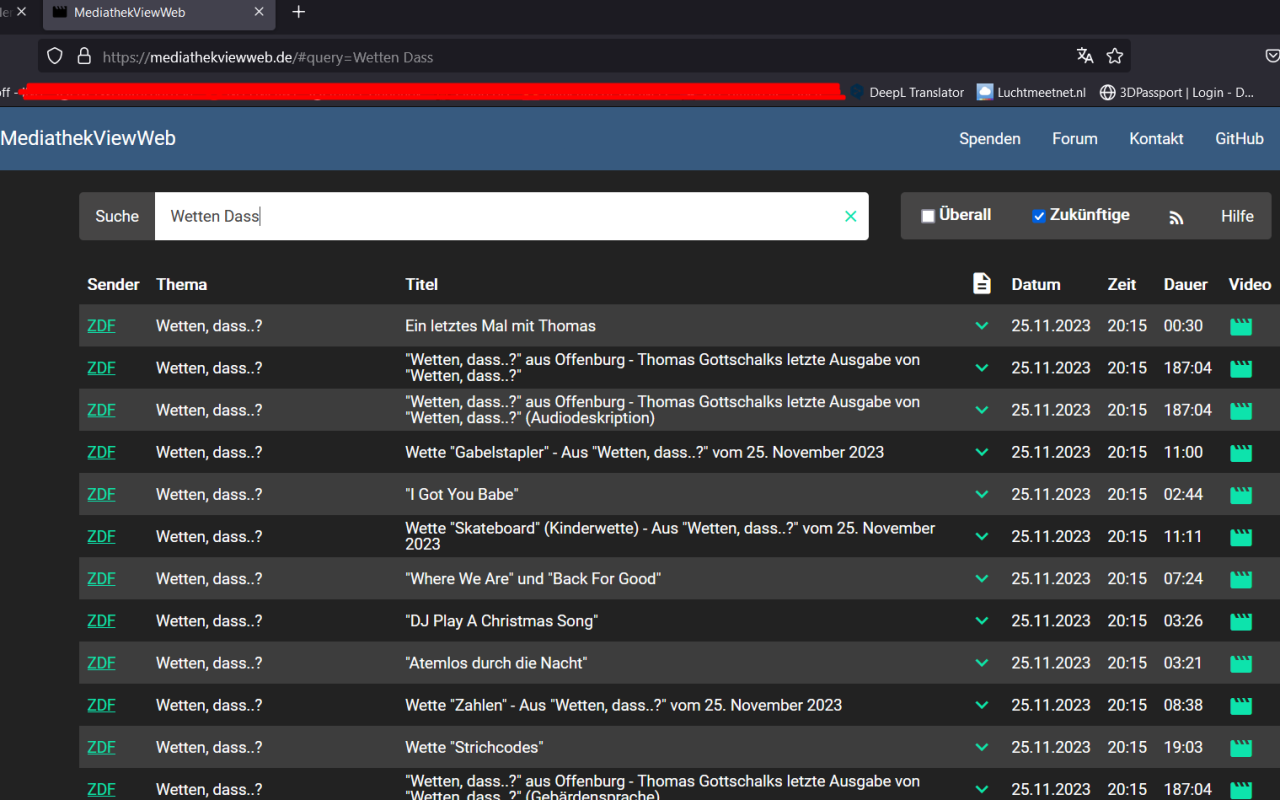Click the shield icon in the address bar
The width and height of the screenshot is (1280, 800).
[x=54, y=56]
